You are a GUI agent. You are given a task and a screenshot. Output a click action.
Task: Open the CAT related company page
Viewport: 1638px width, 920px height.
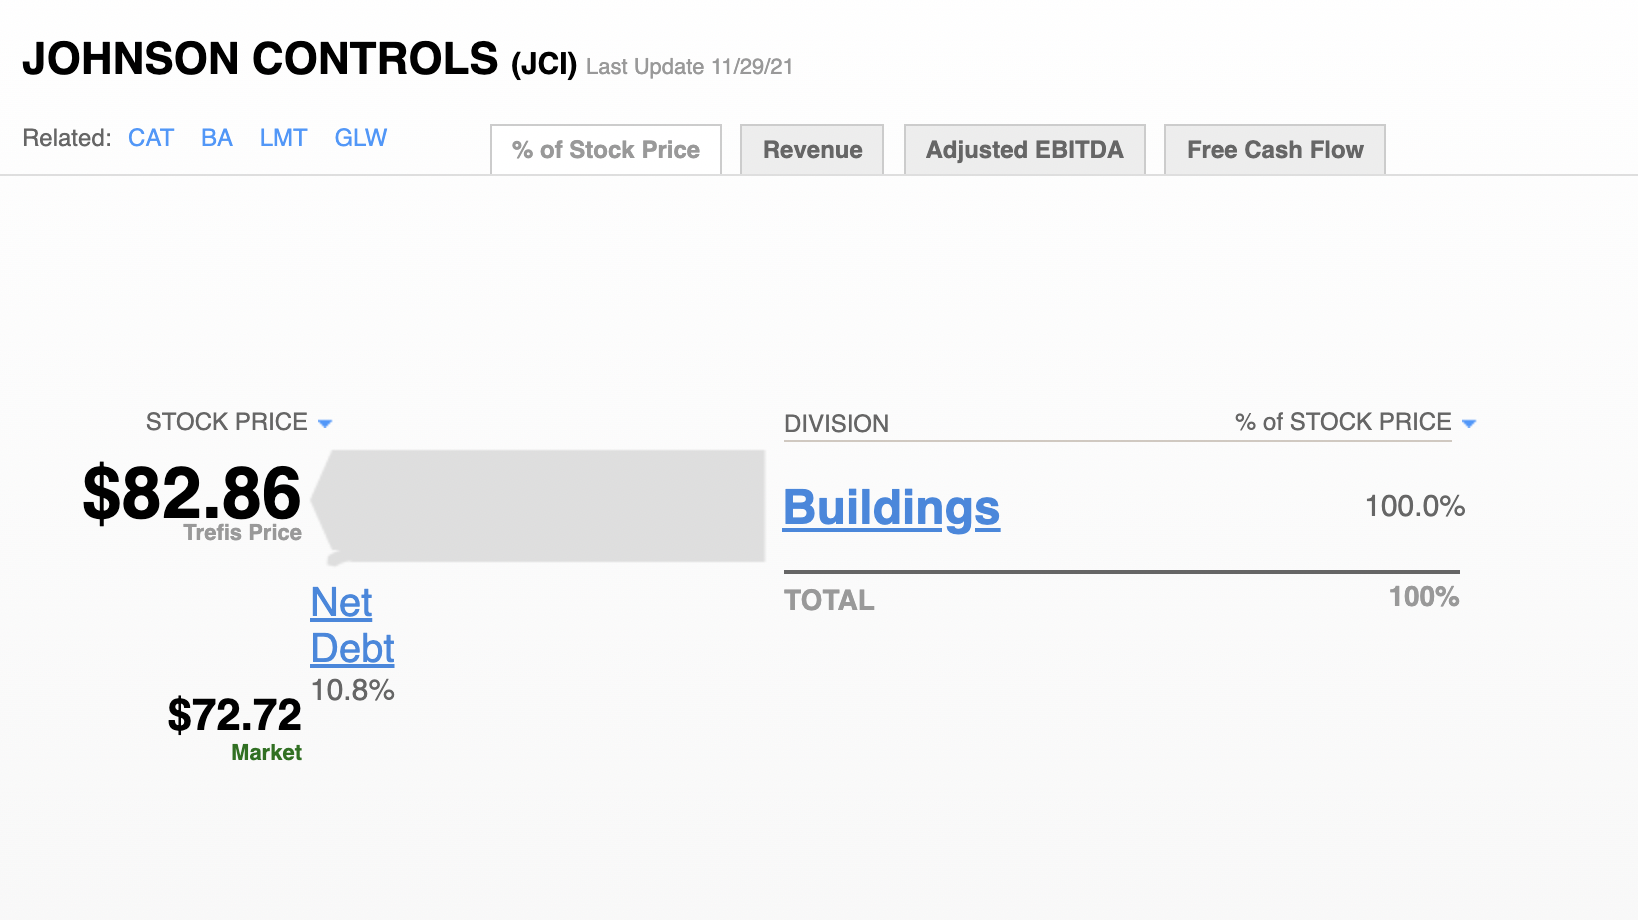(x=150, y=138)
